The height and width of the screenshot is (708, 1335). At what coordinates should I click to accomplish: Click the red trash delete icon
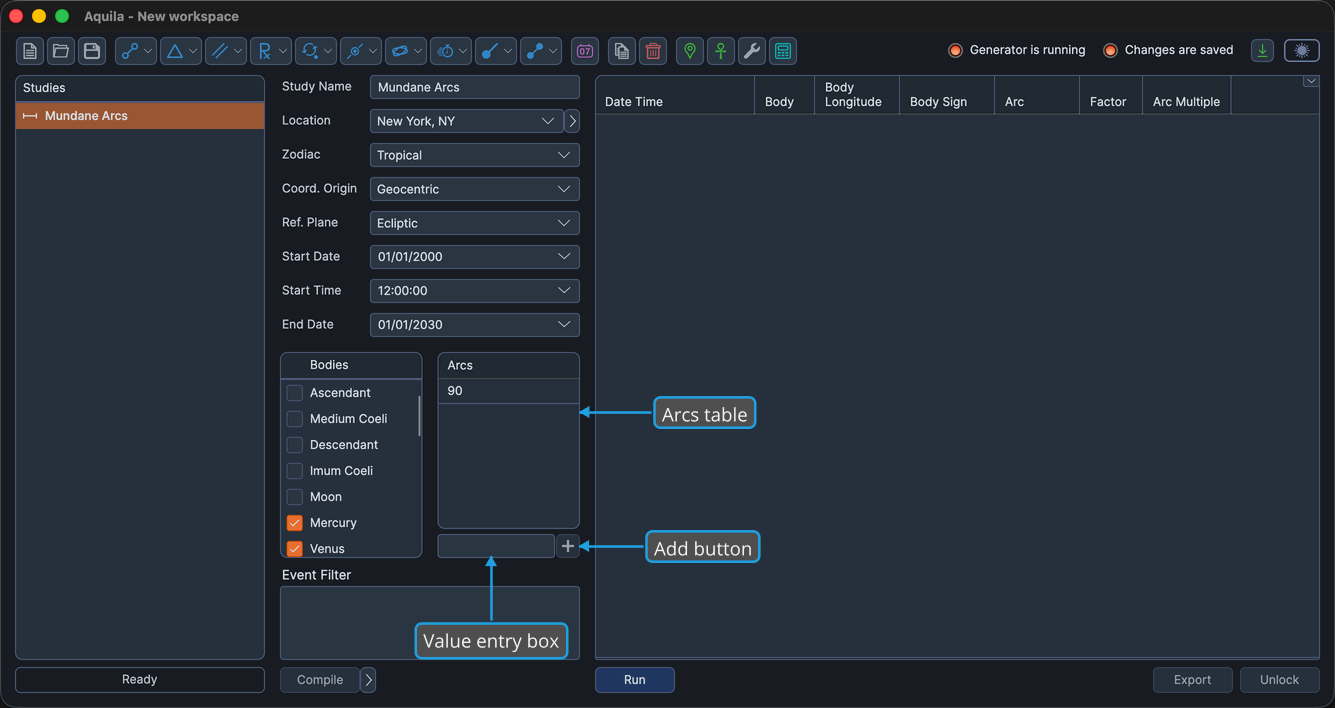click(x=653, y=51)
